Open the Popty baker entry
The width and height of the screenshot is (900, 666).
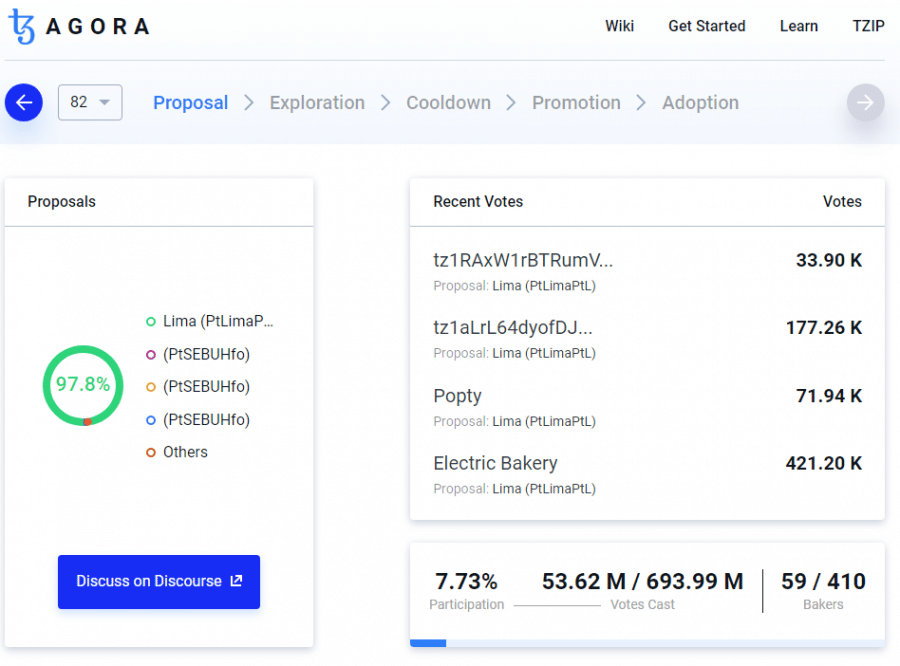coord(457,396)
